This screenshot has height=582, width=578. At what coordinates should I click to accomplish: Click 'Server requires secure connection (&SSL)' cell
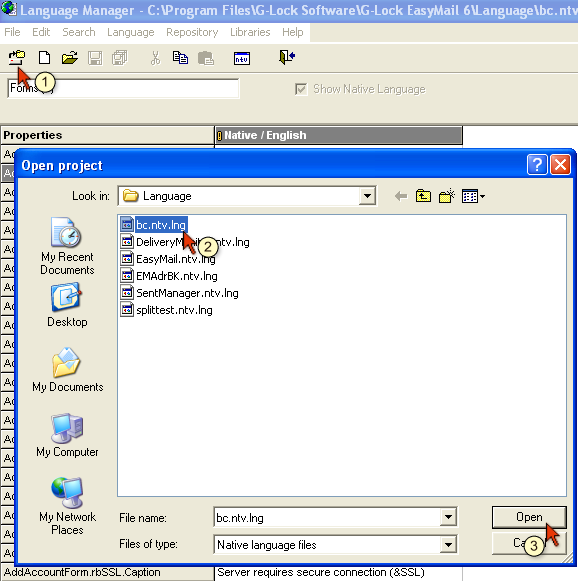[339, 572]
